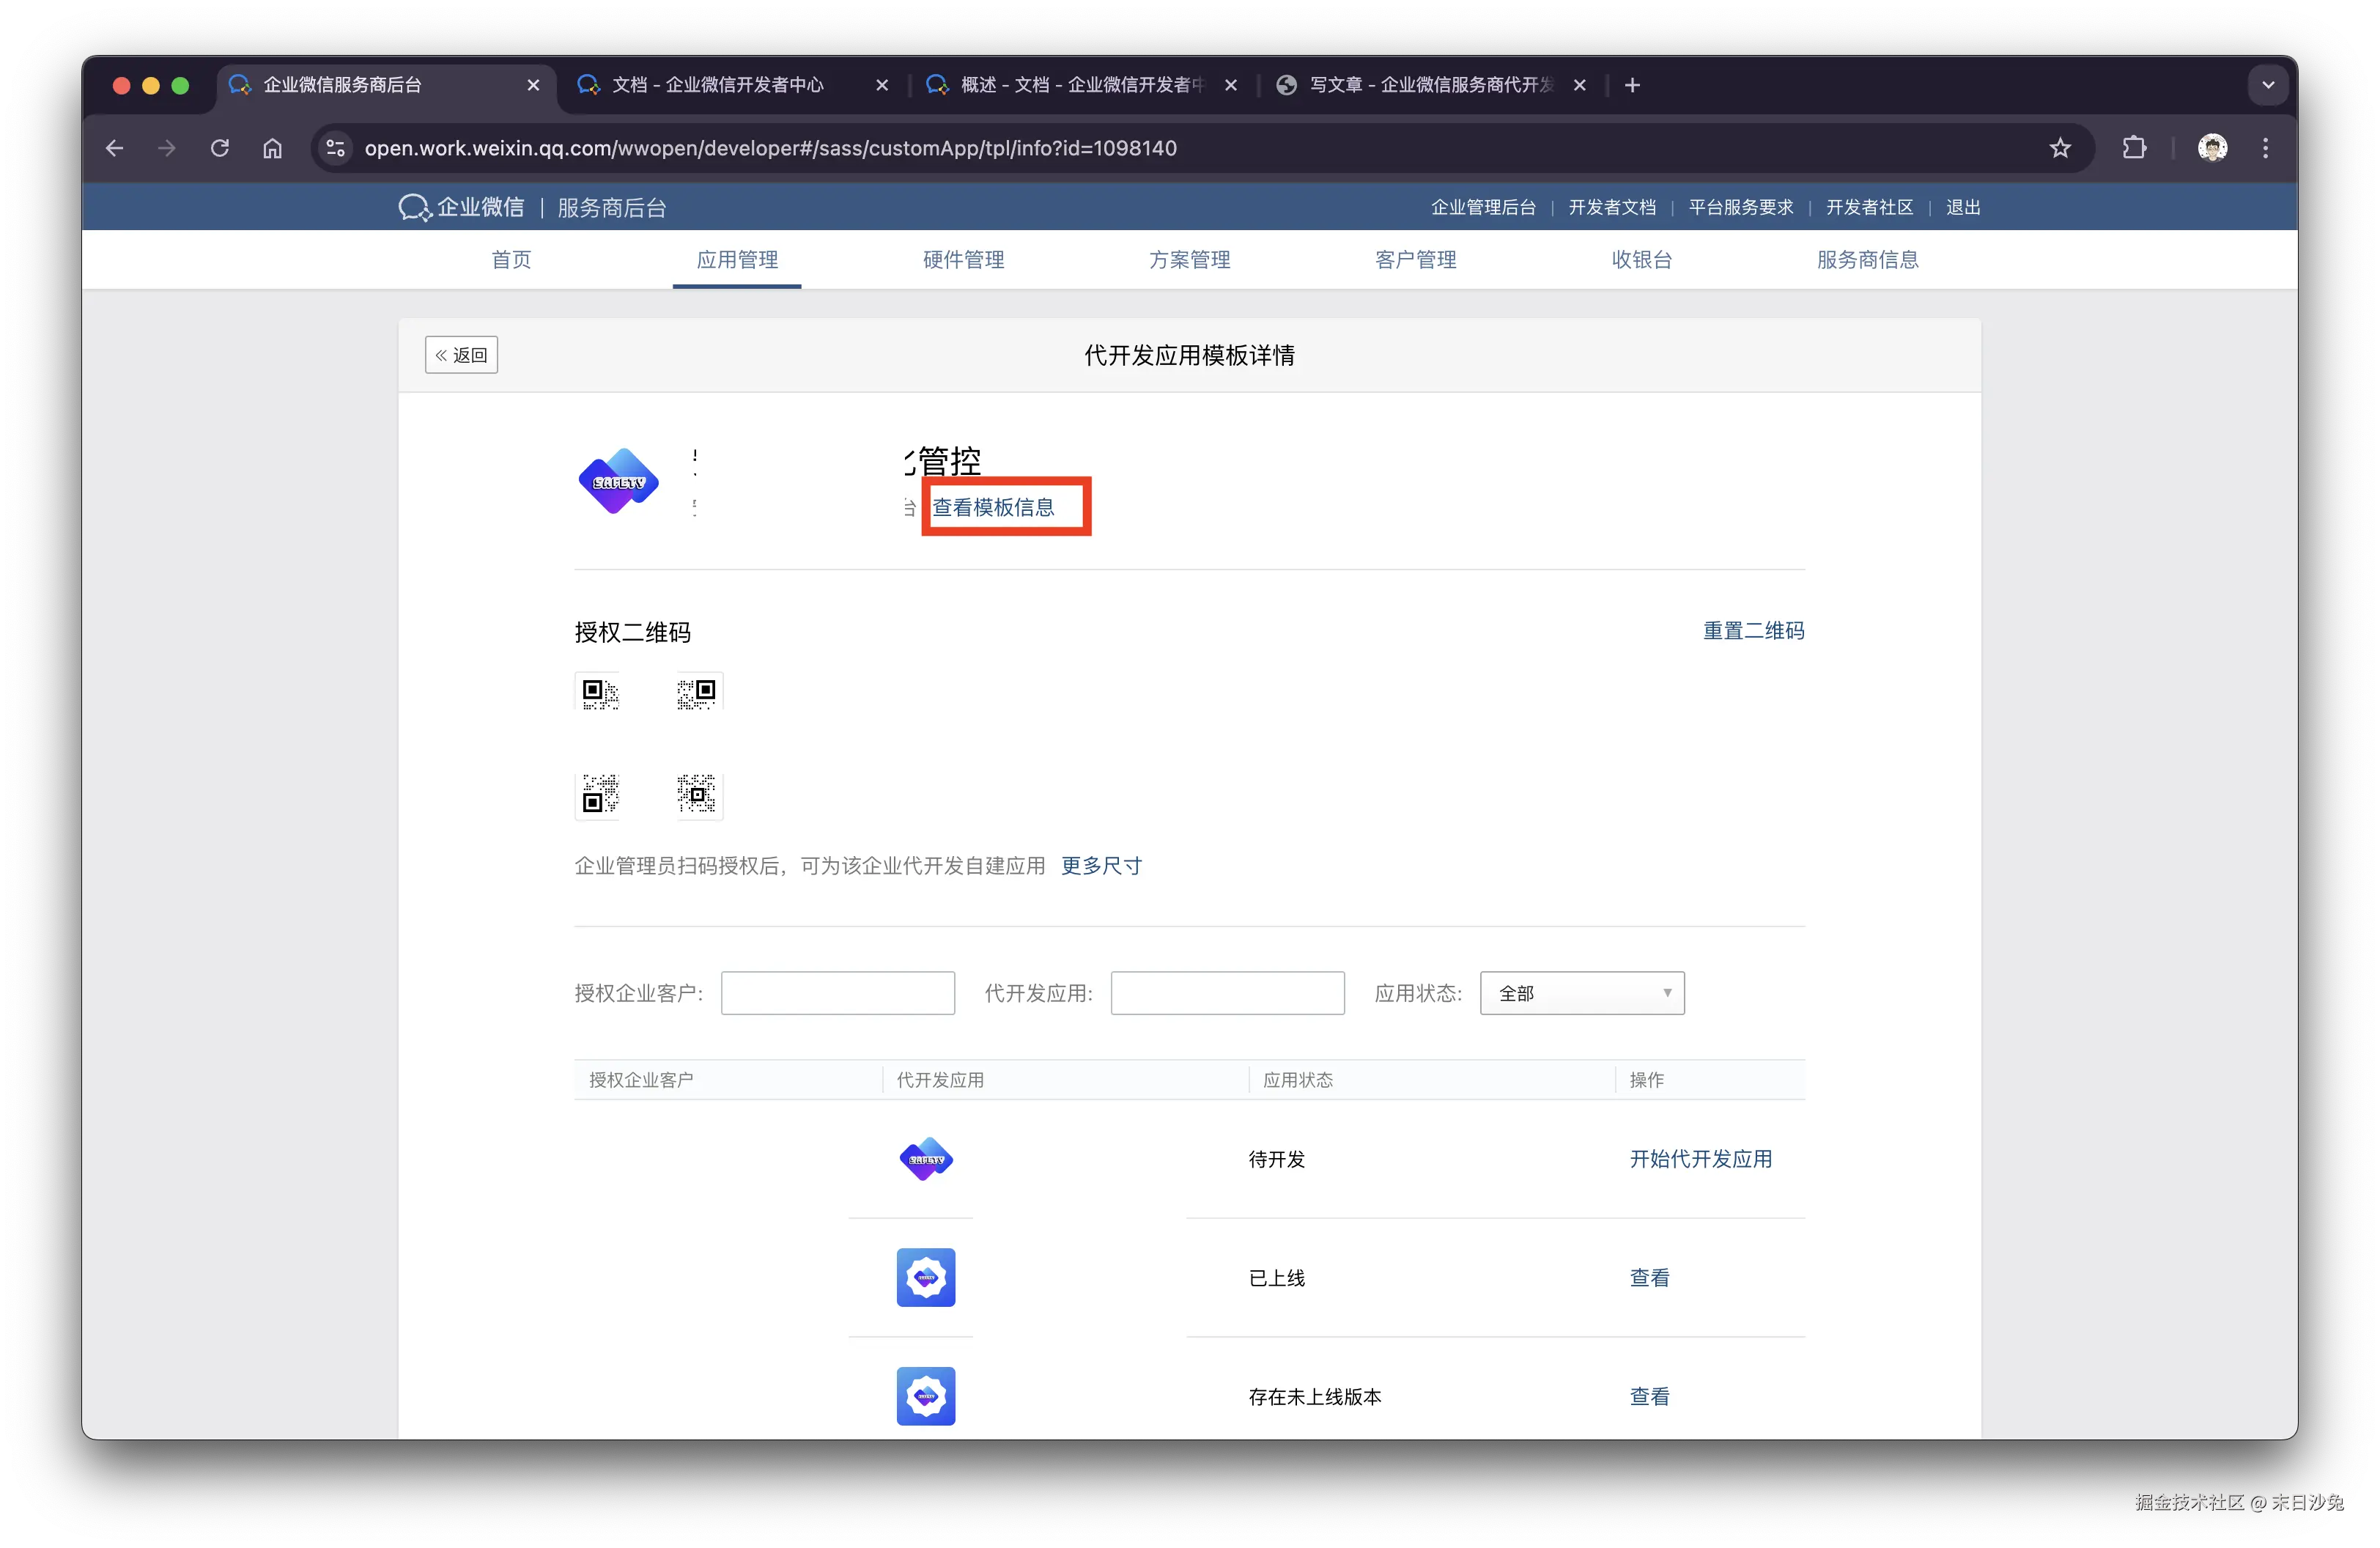The image size is (2380, 1548).
Task: Click the 授权企业客户 column header
Action: pos(641,1080)
